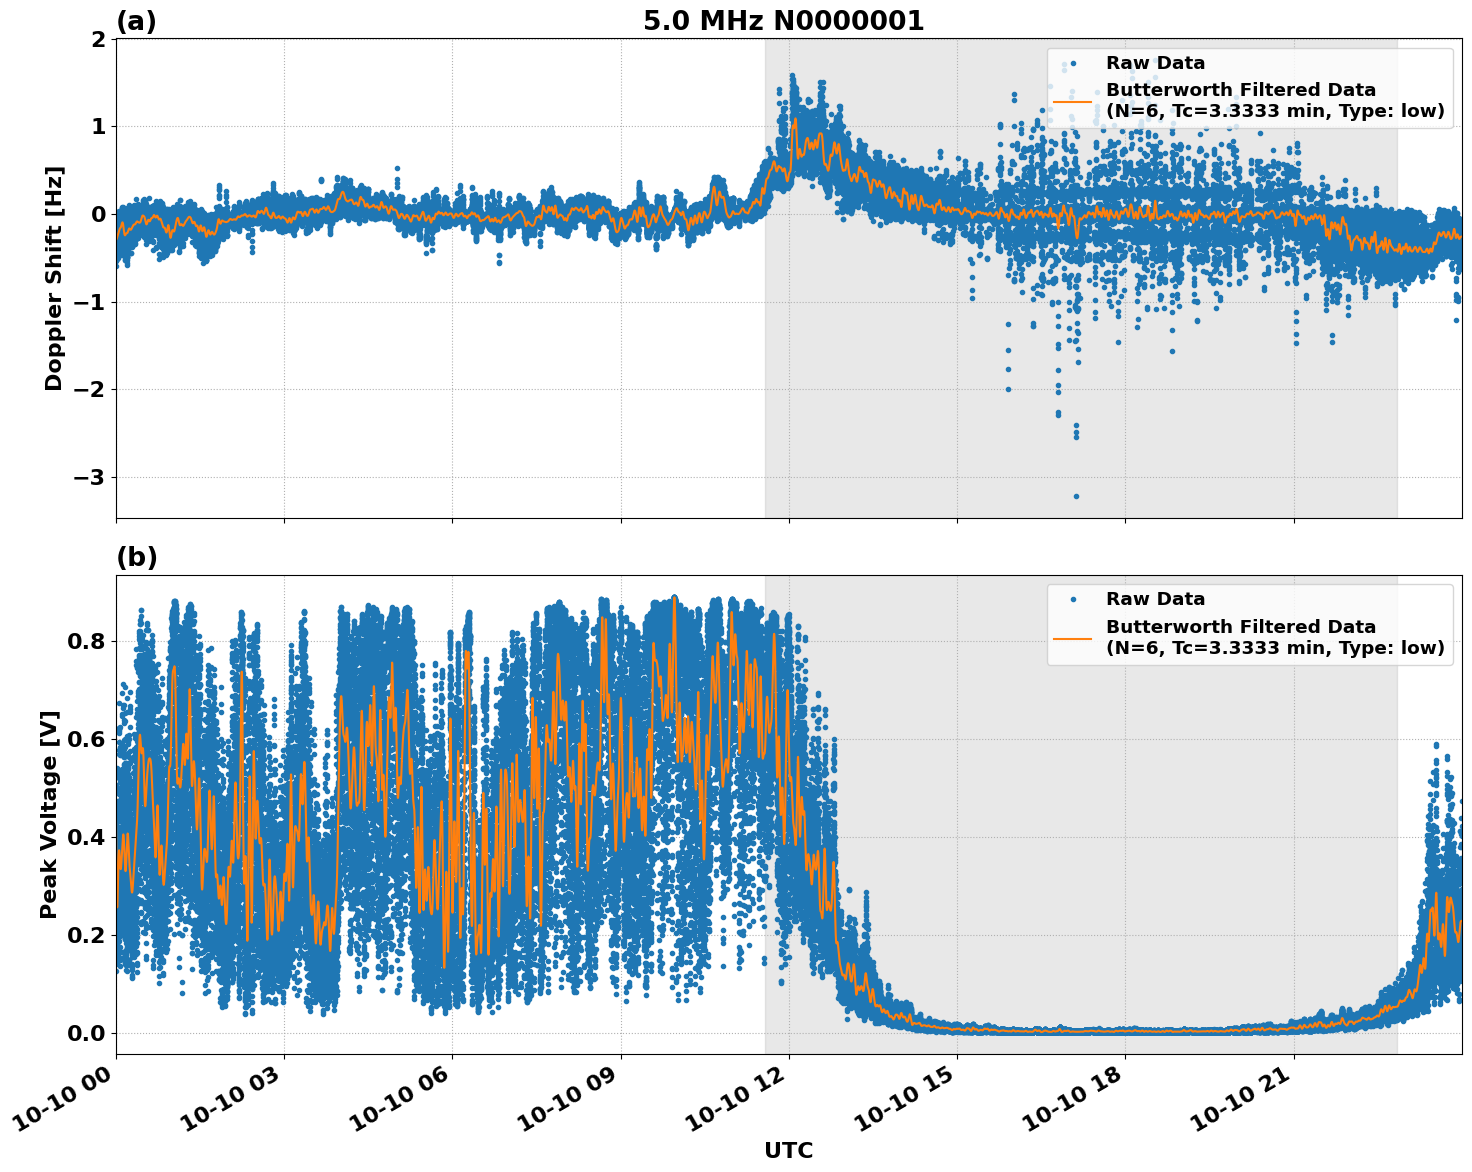Click the 10-10 12 tick label
Image resolution: width=1472 pixels, height=1172 pixels.
(x=737, y=1098)
